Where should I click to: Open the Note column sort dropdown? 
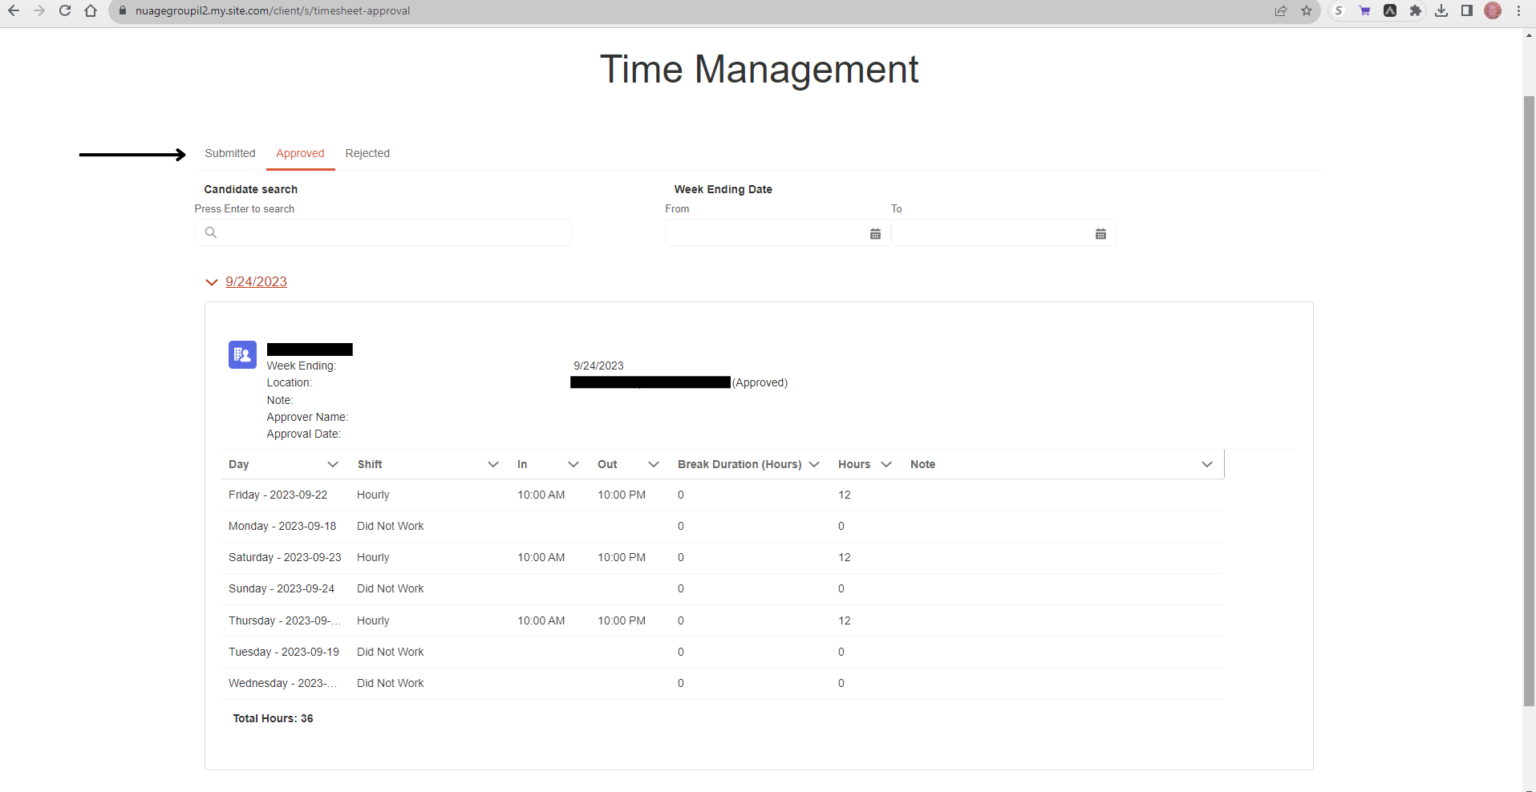(1206, 464)
